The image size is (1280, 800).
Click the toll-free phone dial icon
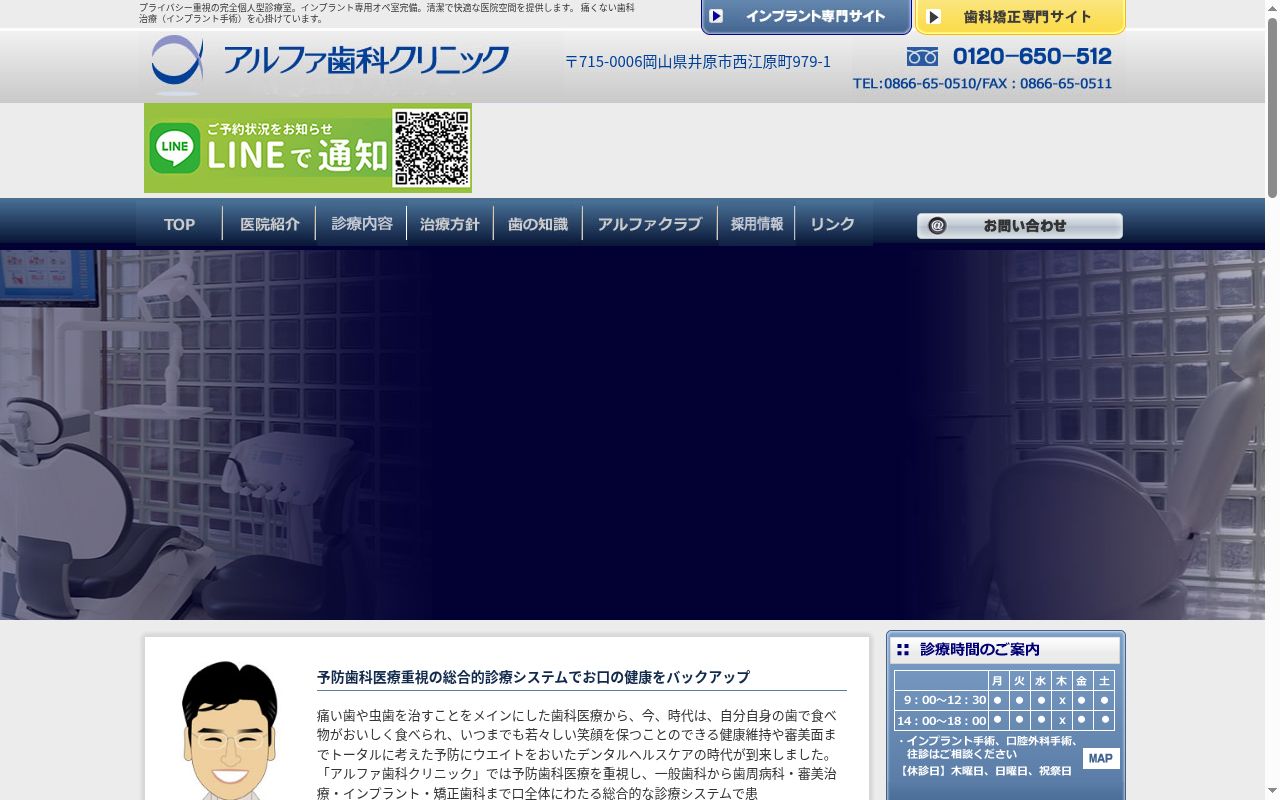[x=922, y=57]
